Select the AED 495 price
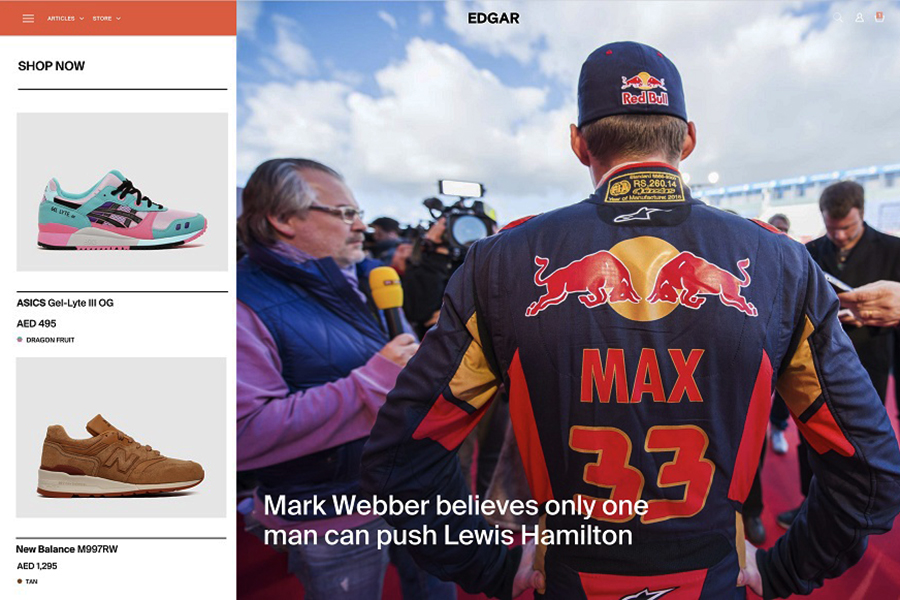Screen dimensions: 900x600 36,323
